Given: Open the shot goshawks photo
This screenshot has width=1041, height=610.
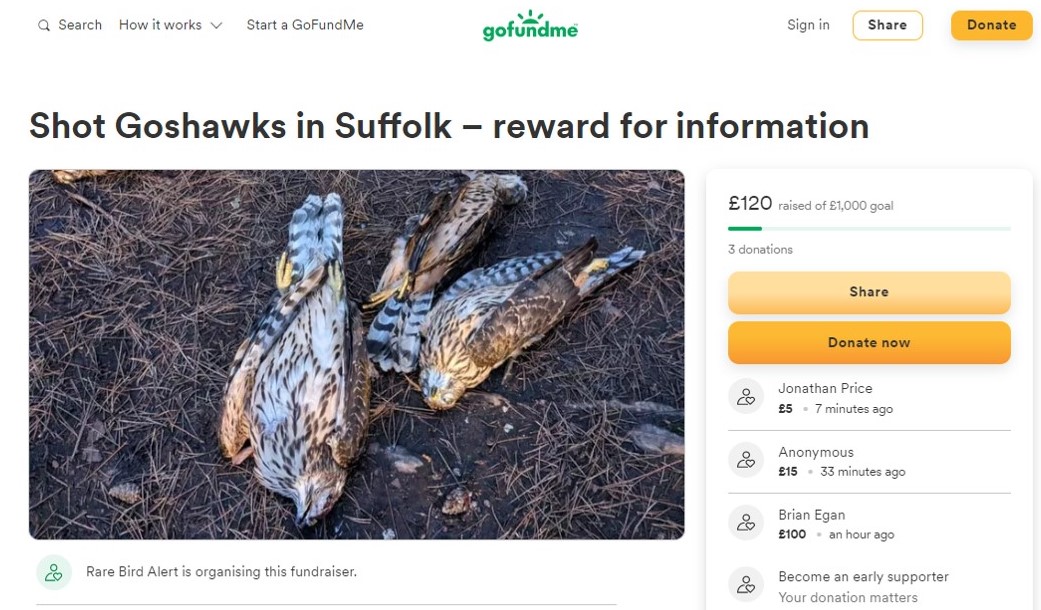Looking at the screenshot, I should 356,354.
